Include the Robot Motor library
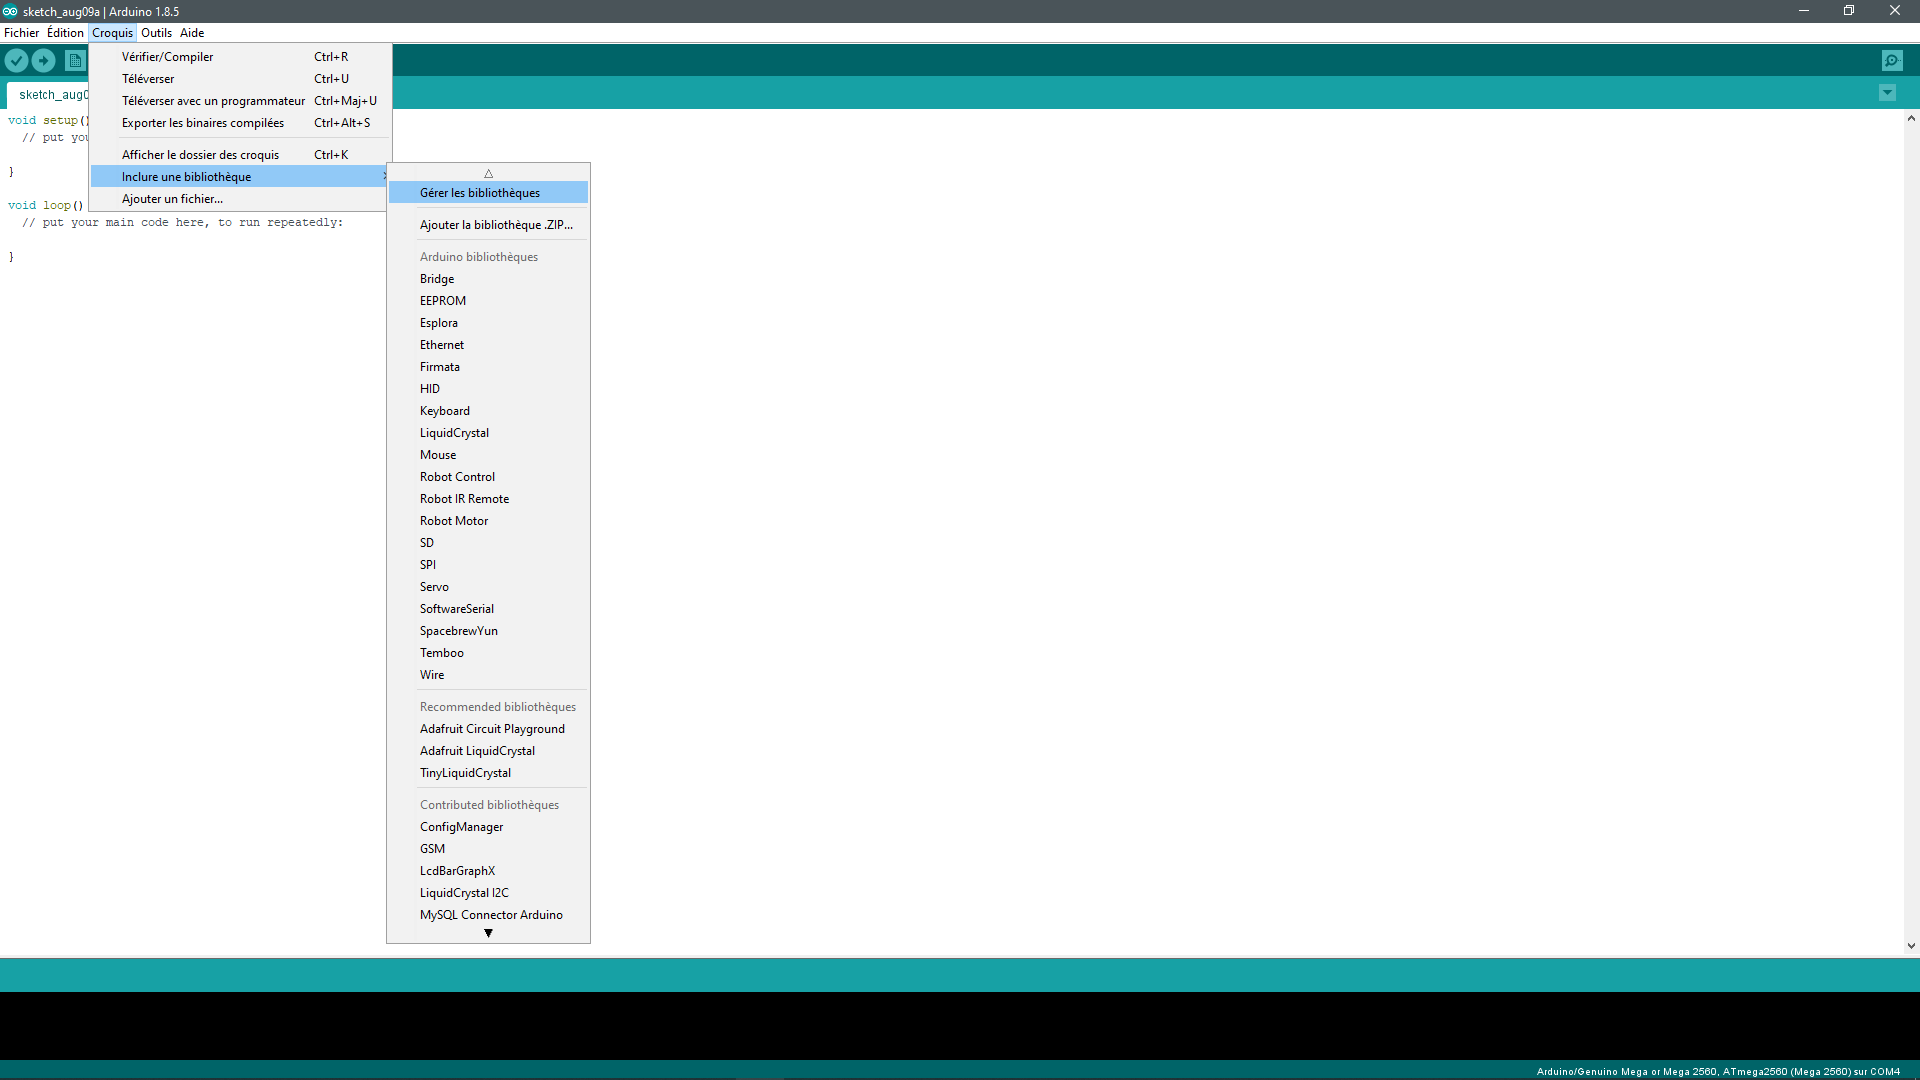1920x1080 pixels. click(x=488, y=521)
